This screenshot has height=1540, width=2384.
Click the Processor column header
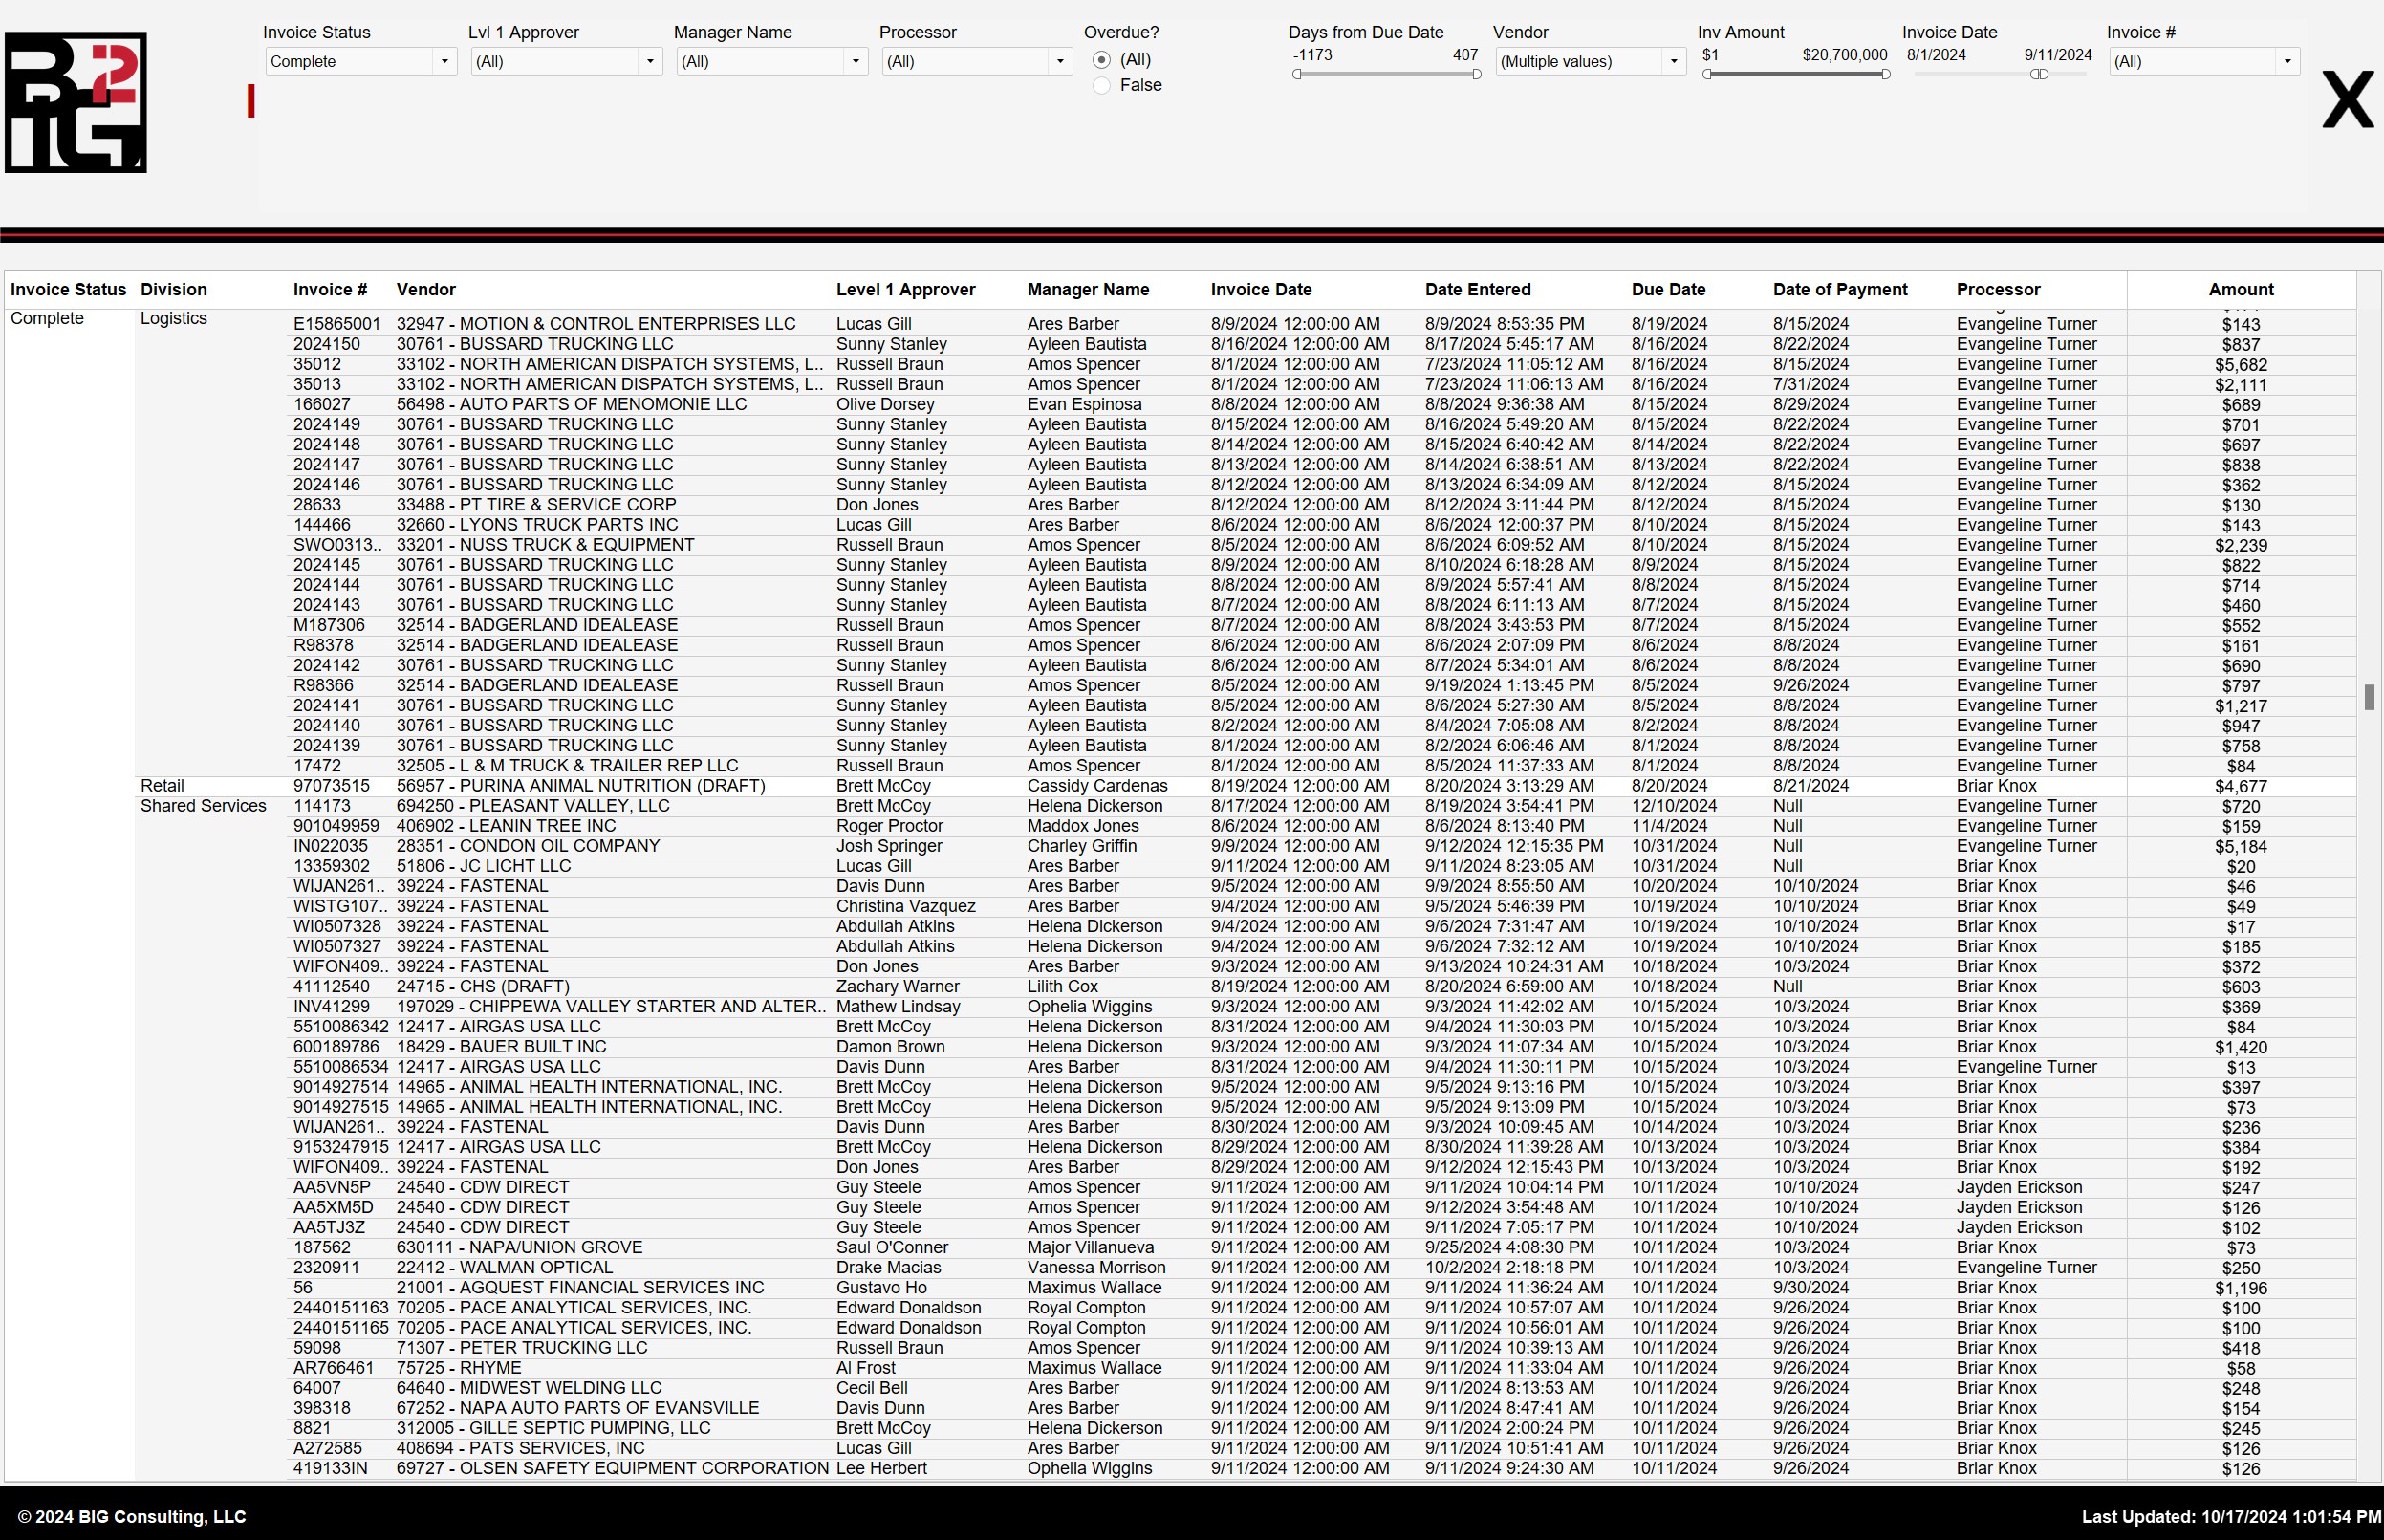pyautogui.click(x=1998, y=290)
